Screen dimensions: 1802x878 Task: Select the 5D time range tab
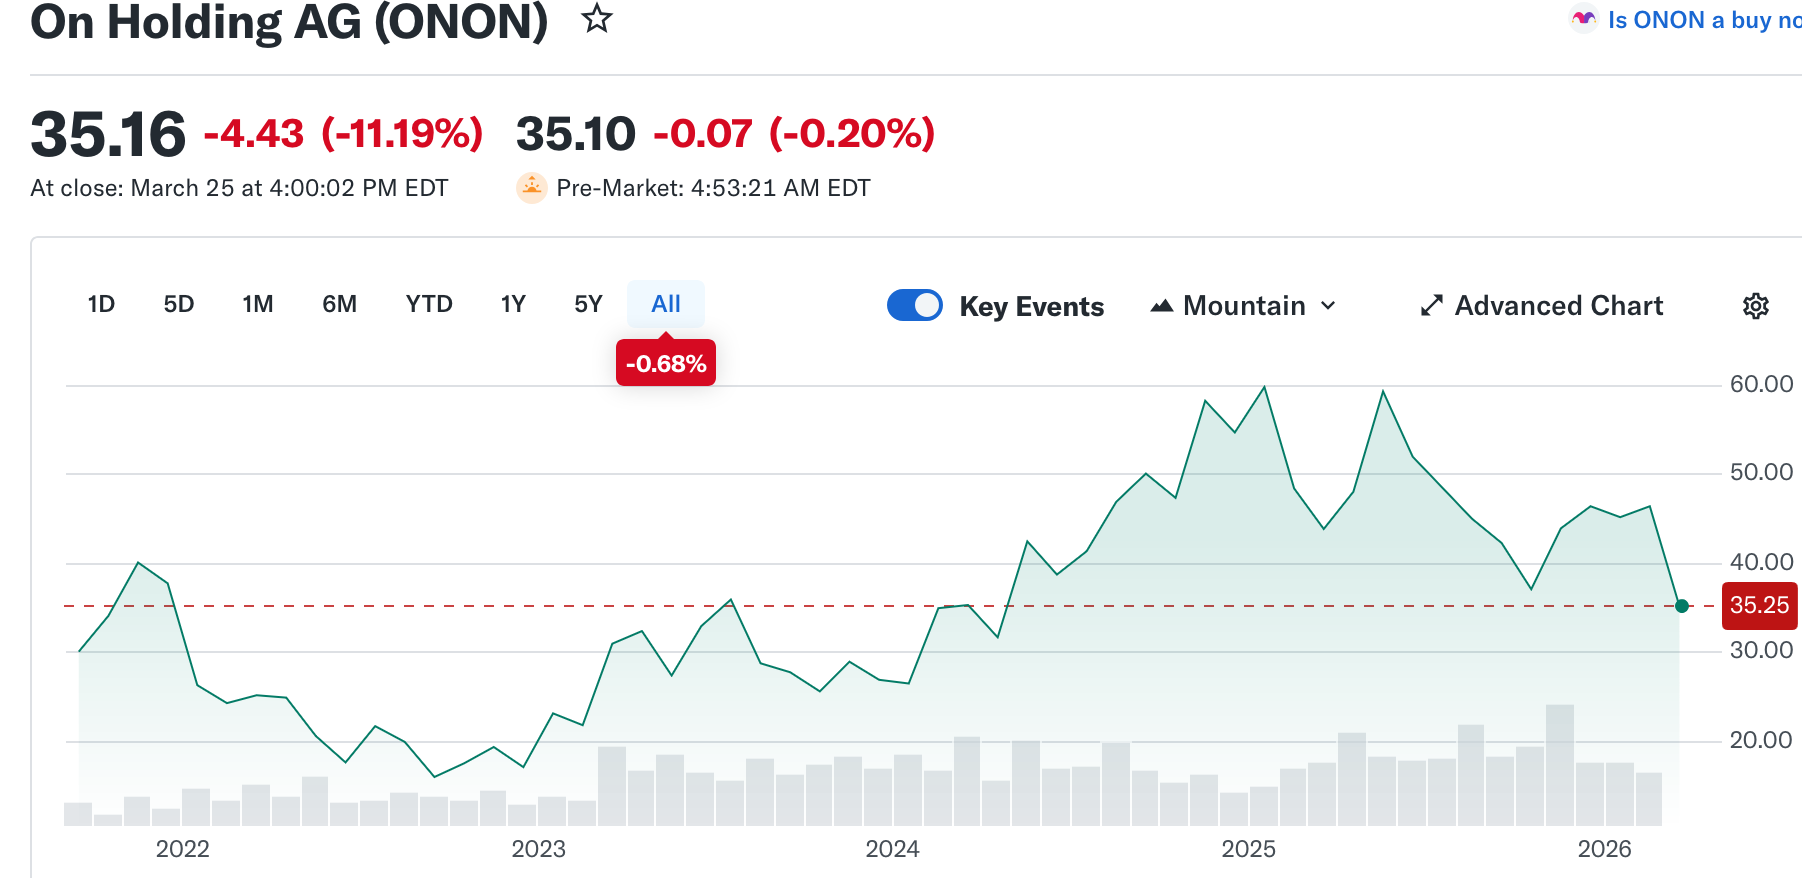[179, 304]
